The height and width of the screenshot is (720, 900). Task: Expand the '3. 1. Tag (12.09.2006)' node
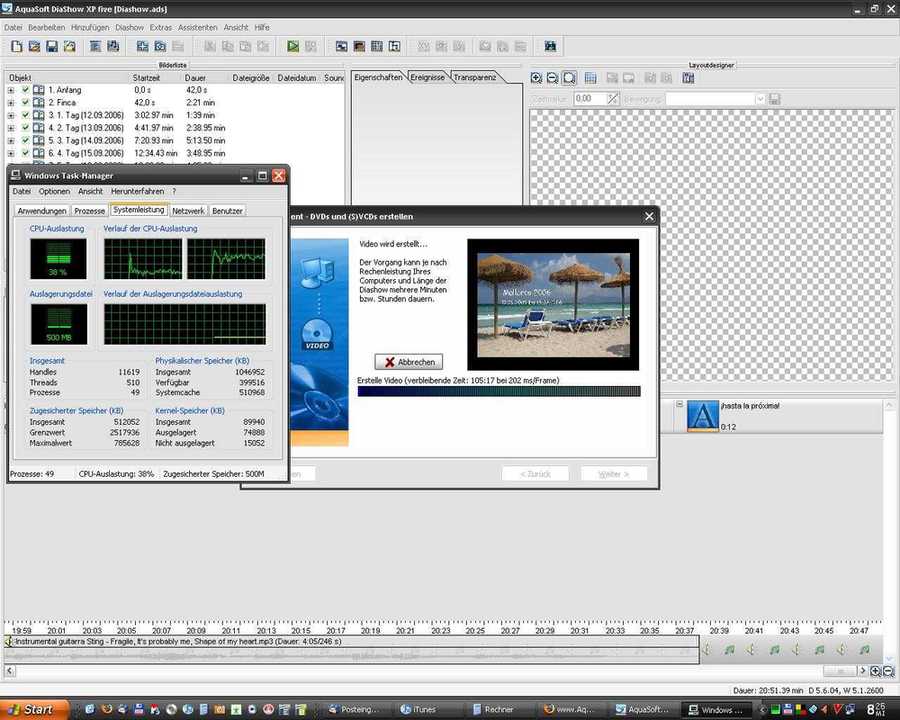11,115
